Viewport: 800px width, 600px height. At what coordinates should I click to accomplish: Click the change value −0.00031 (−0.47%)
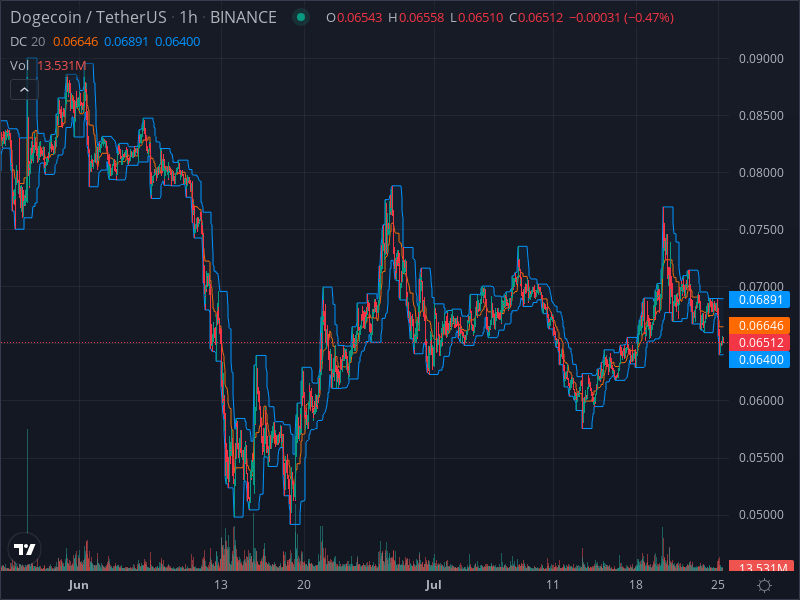[621, 18]
